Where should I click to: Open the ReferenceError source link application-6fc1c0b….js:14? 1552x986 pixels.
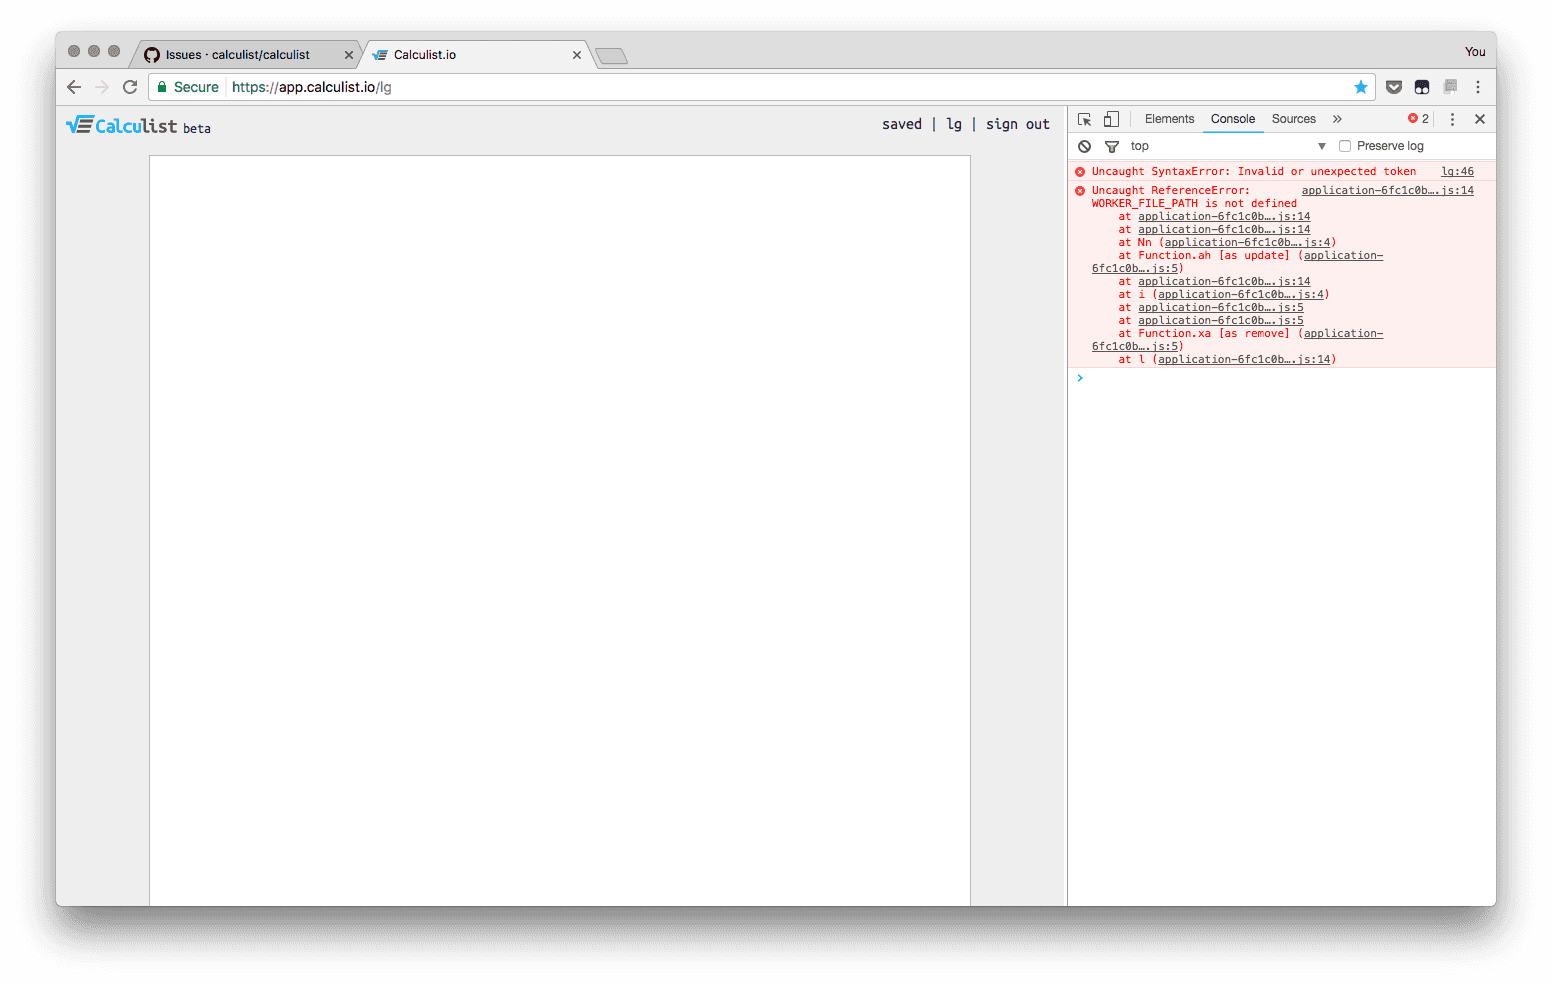(x=1388, y=191)
